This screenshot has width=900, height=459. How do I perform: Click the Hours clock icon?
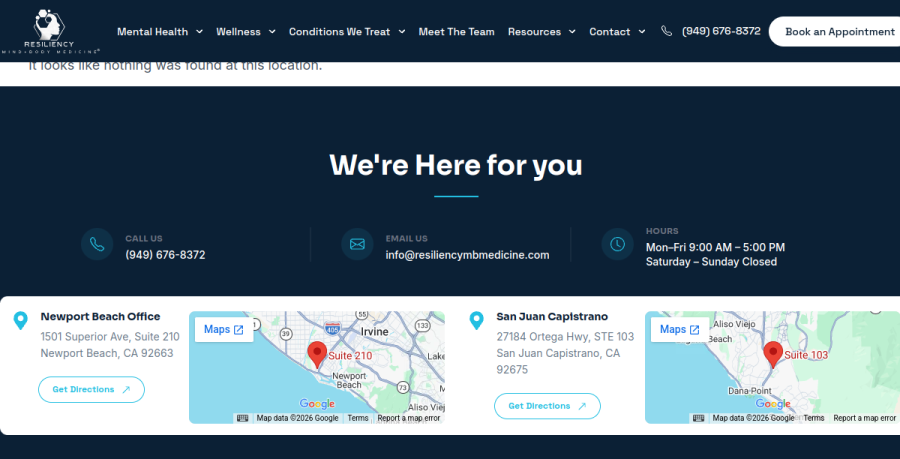coord(618,244)
